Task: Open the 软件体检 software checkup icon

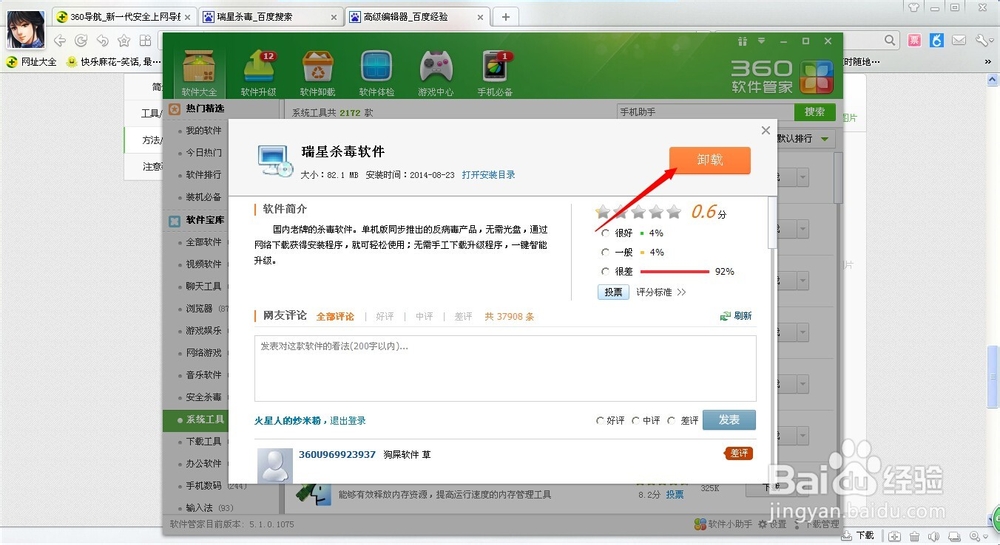Action: 376,73
